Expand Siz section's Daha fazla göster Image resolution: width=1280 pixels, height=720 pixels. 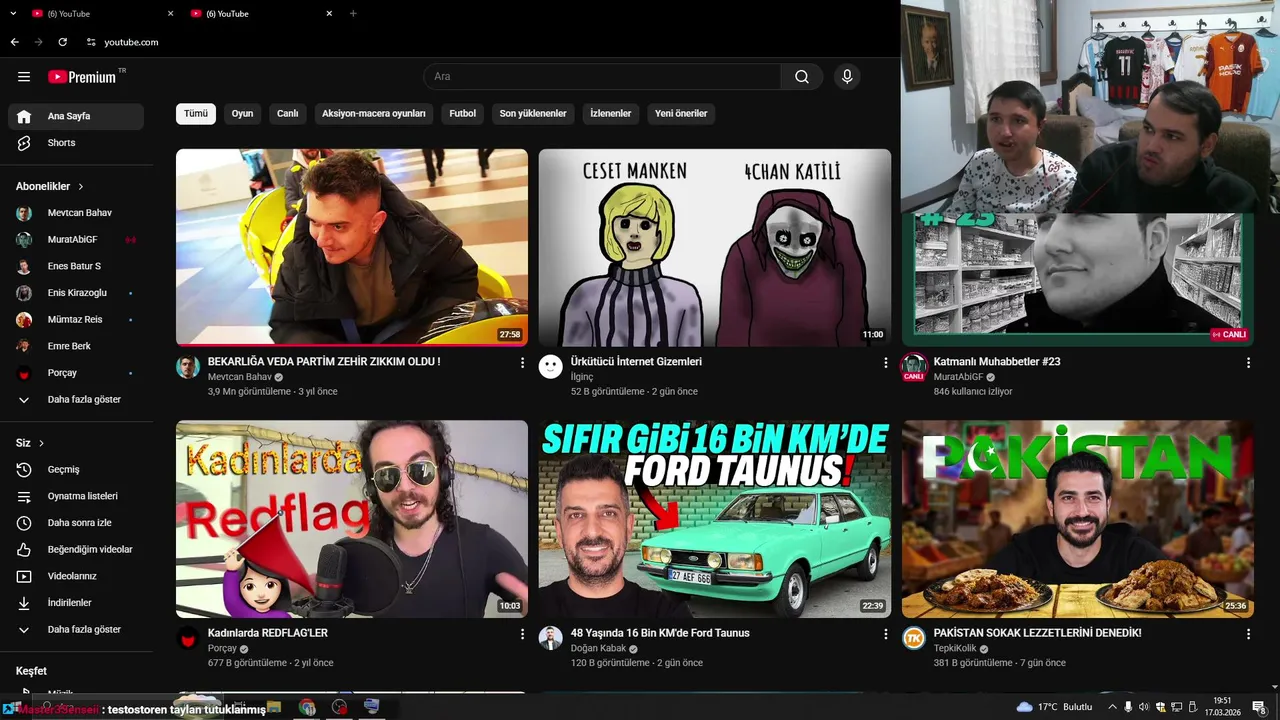click(x=76, y=630)
